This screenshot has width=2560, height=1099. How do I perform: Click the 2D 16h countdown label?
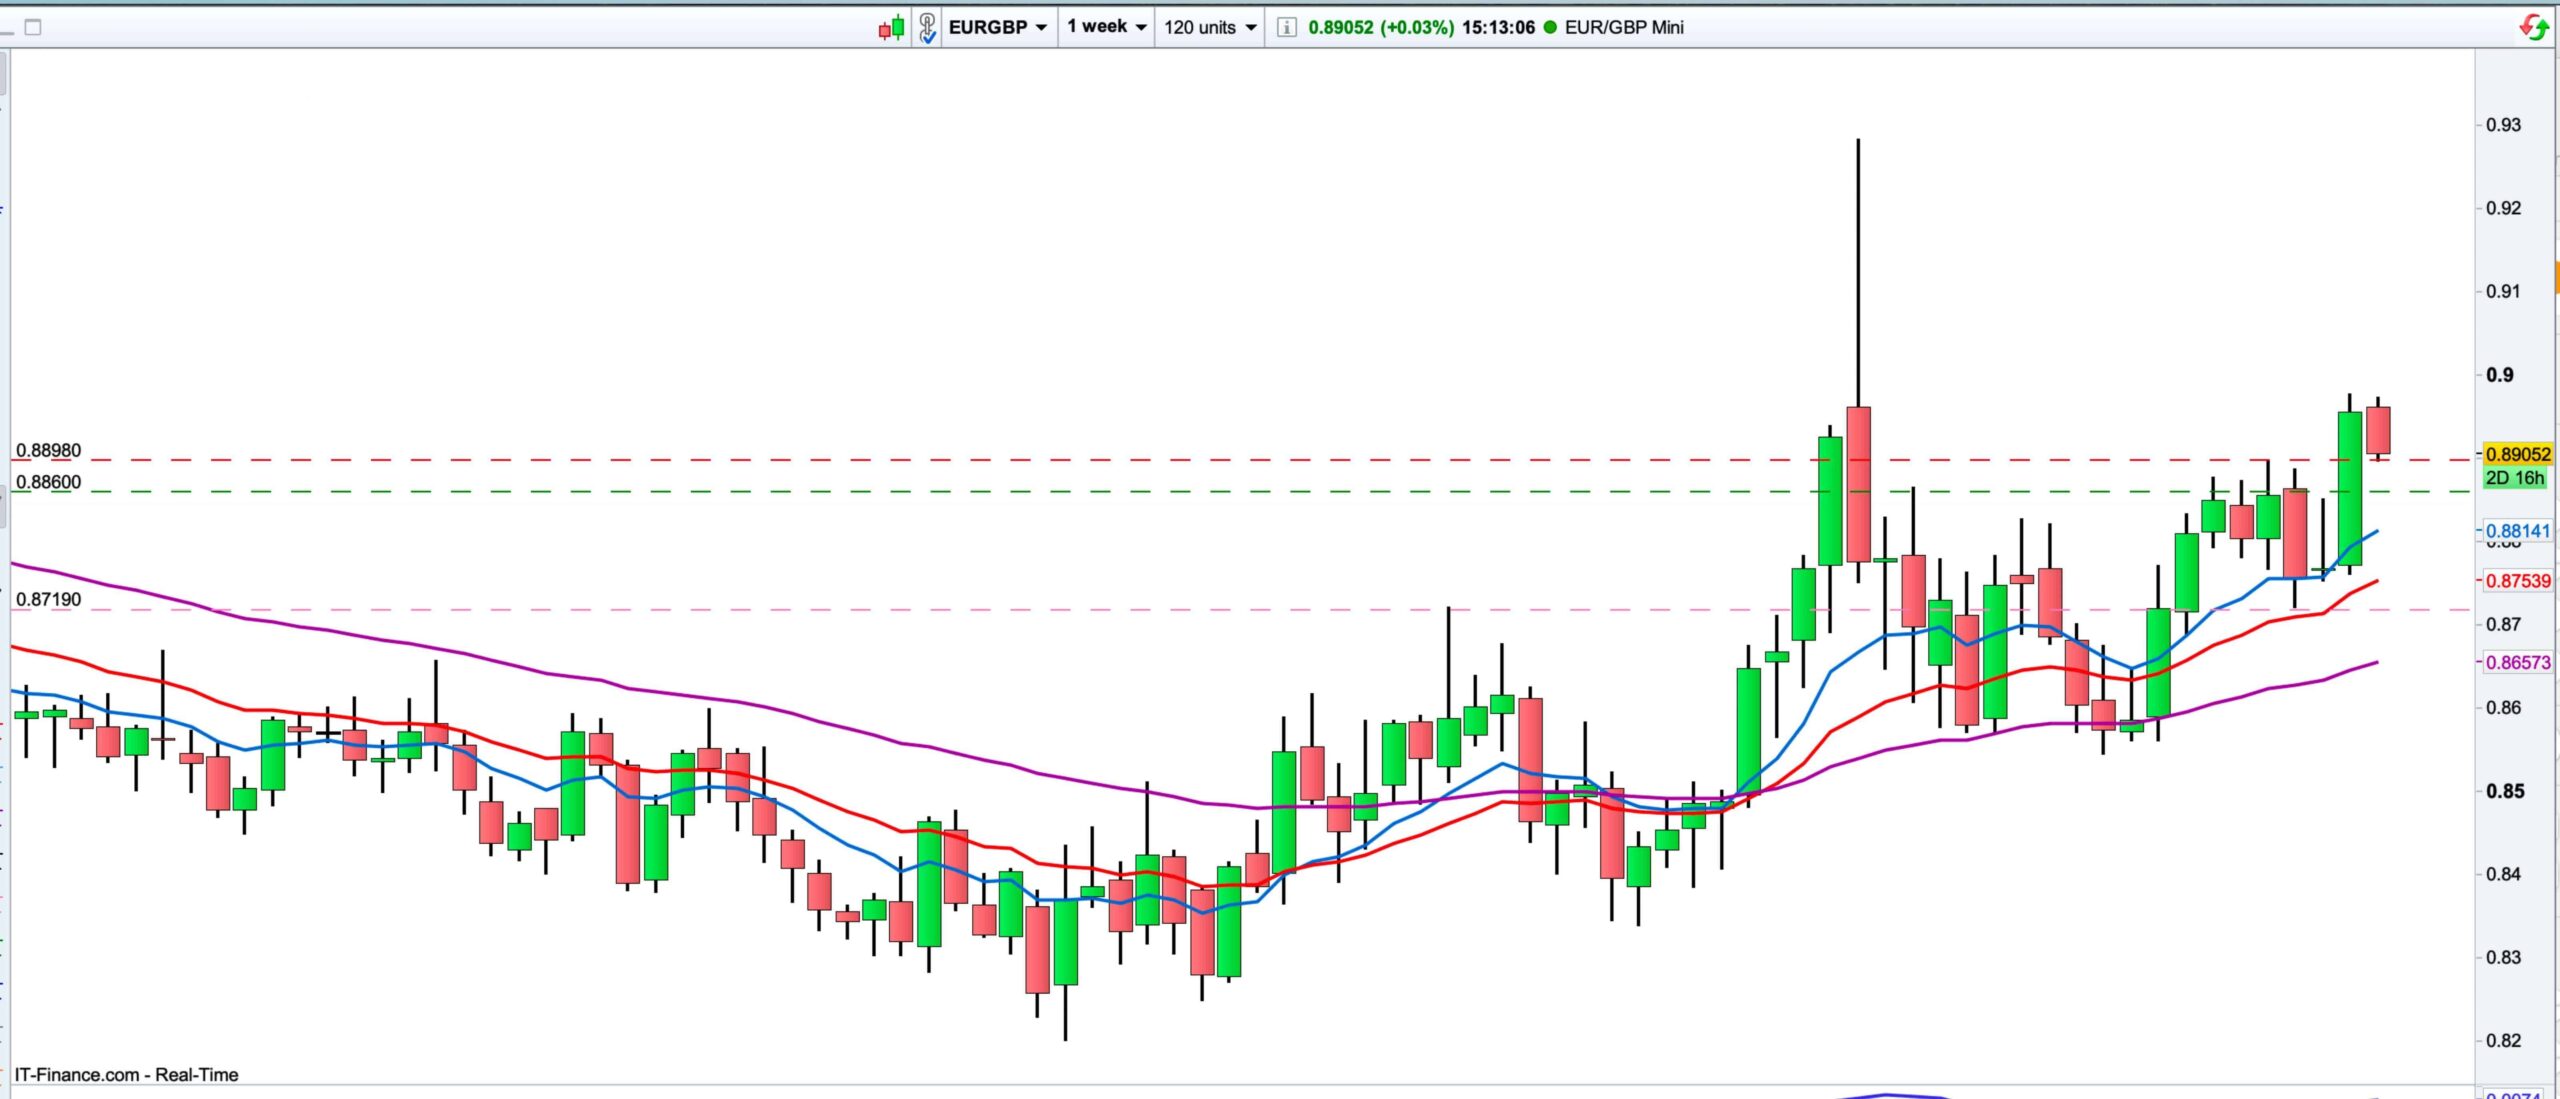tap(2514, 478)
